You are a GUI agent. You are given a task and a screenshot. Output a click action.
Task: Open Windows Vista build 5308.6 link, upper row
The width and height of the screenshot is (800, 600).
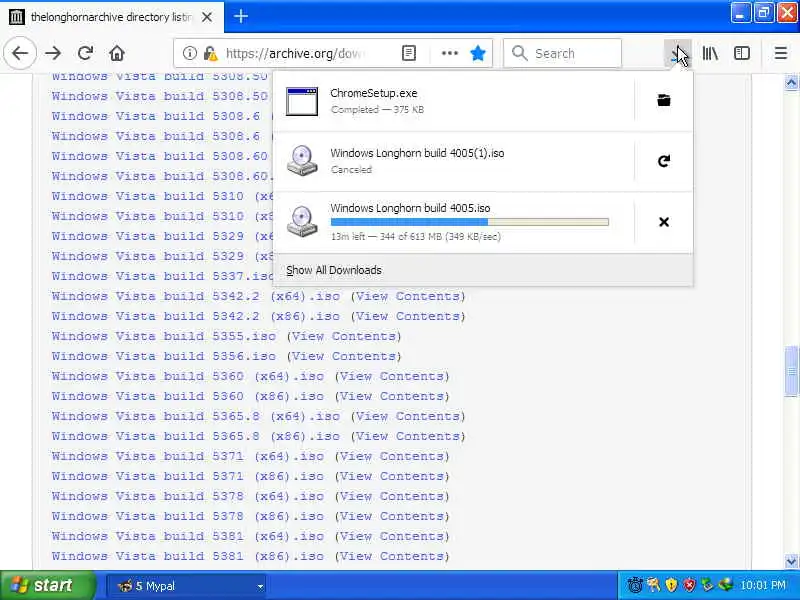tap(156, 116)
